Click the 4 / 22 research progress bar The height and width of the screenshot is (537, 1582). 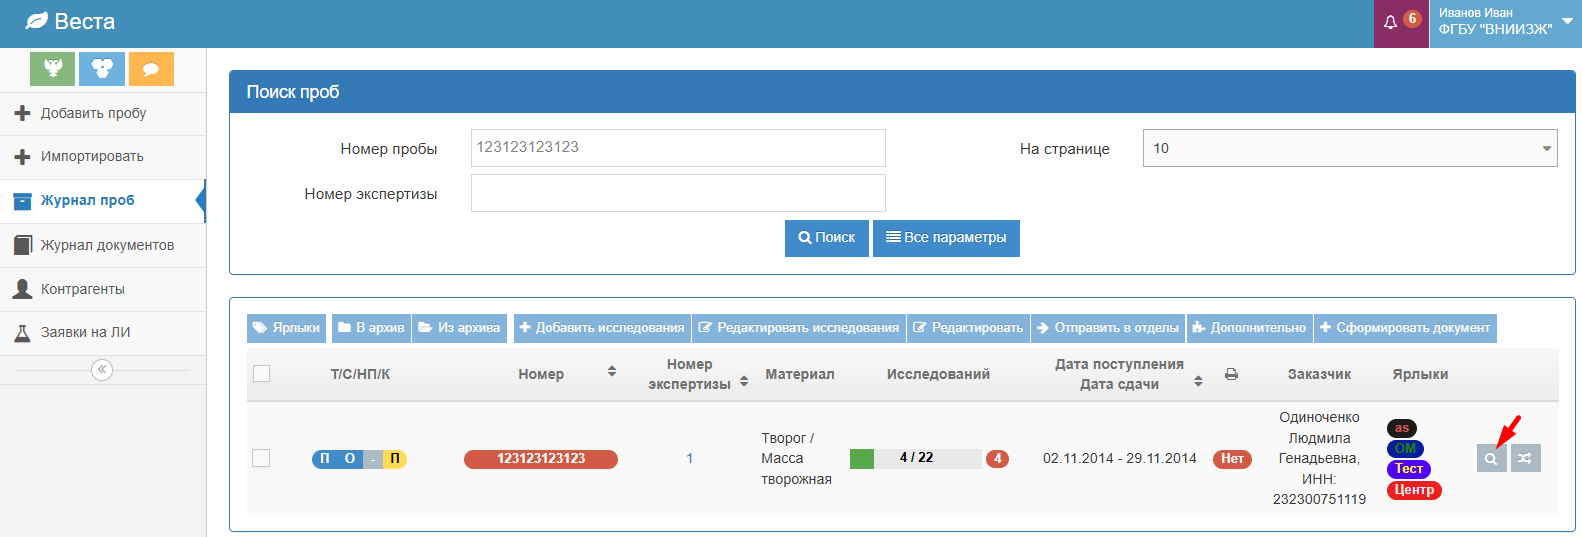(915, 458)
